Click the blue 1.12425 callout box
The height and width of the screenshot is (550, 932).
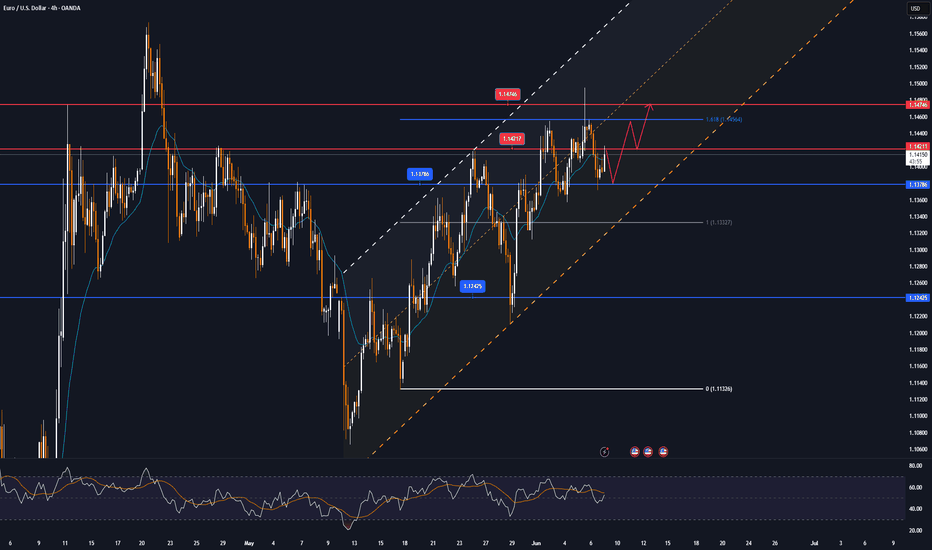point(473,287)
